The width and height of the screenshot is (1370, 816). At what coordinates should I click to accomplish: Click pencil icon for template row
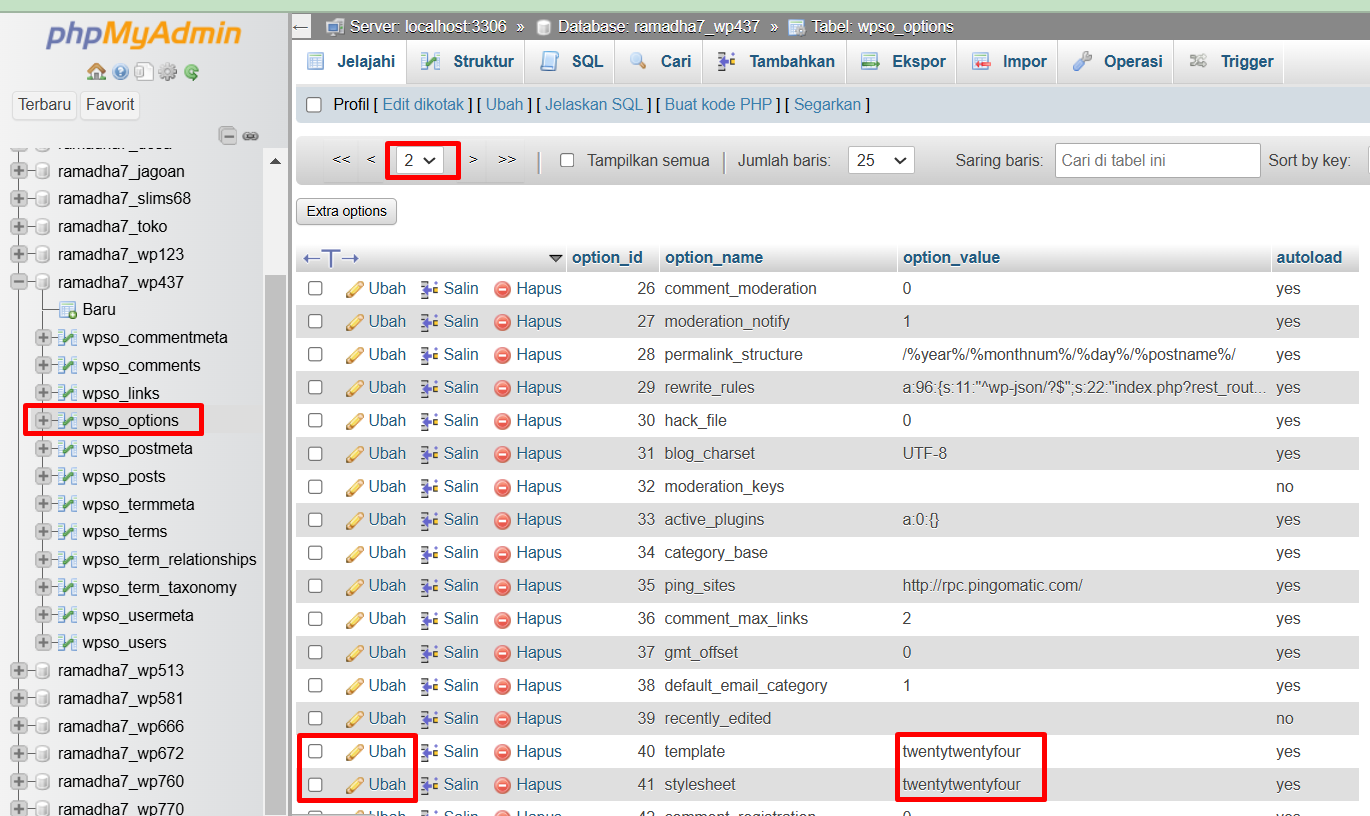click(354, 752)
